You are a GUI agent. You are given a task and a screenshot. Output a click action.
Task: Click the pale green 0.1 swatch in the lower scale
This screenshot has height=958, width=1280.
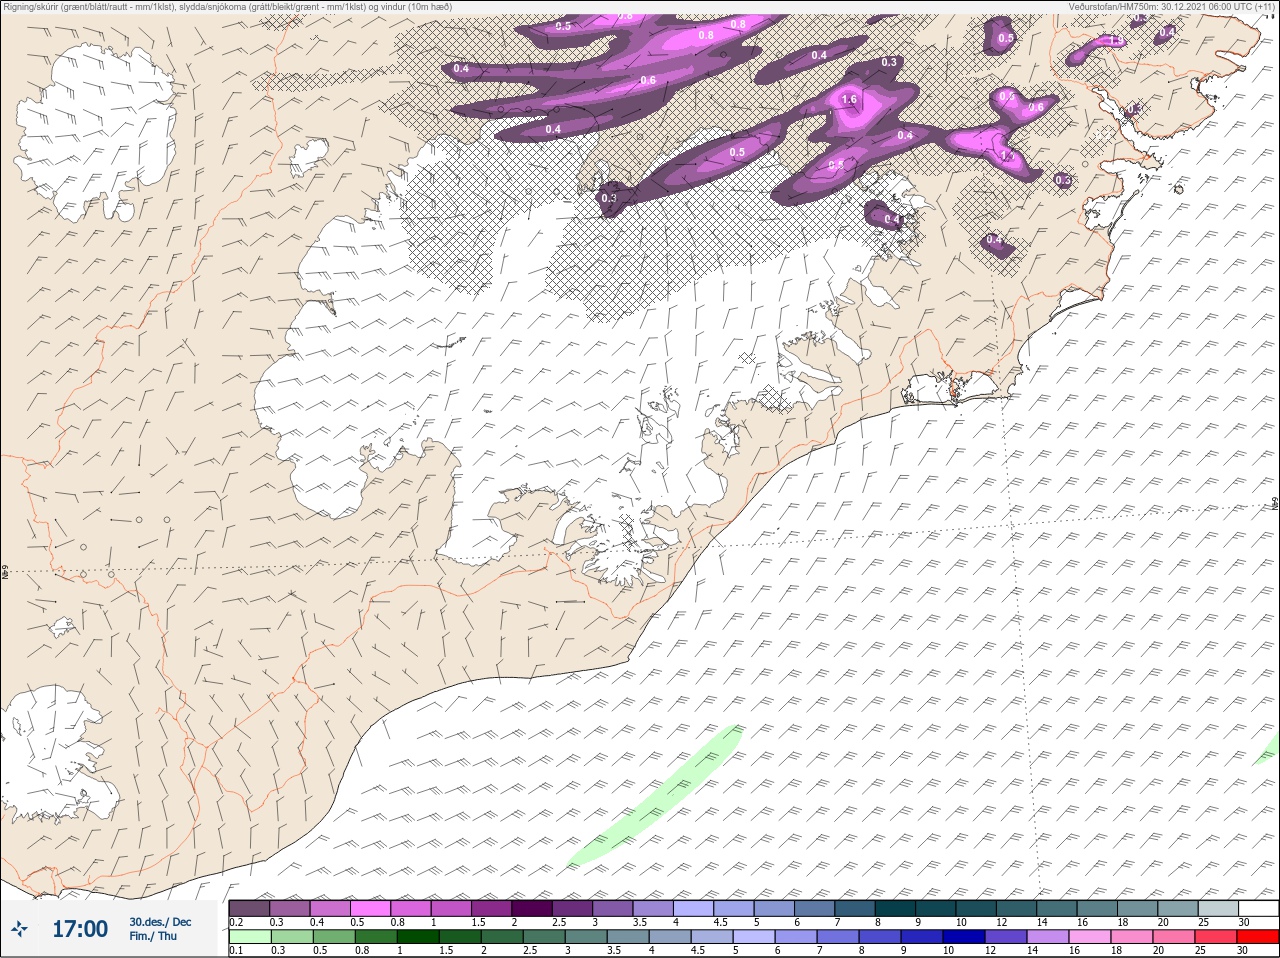tap(249, 937)
